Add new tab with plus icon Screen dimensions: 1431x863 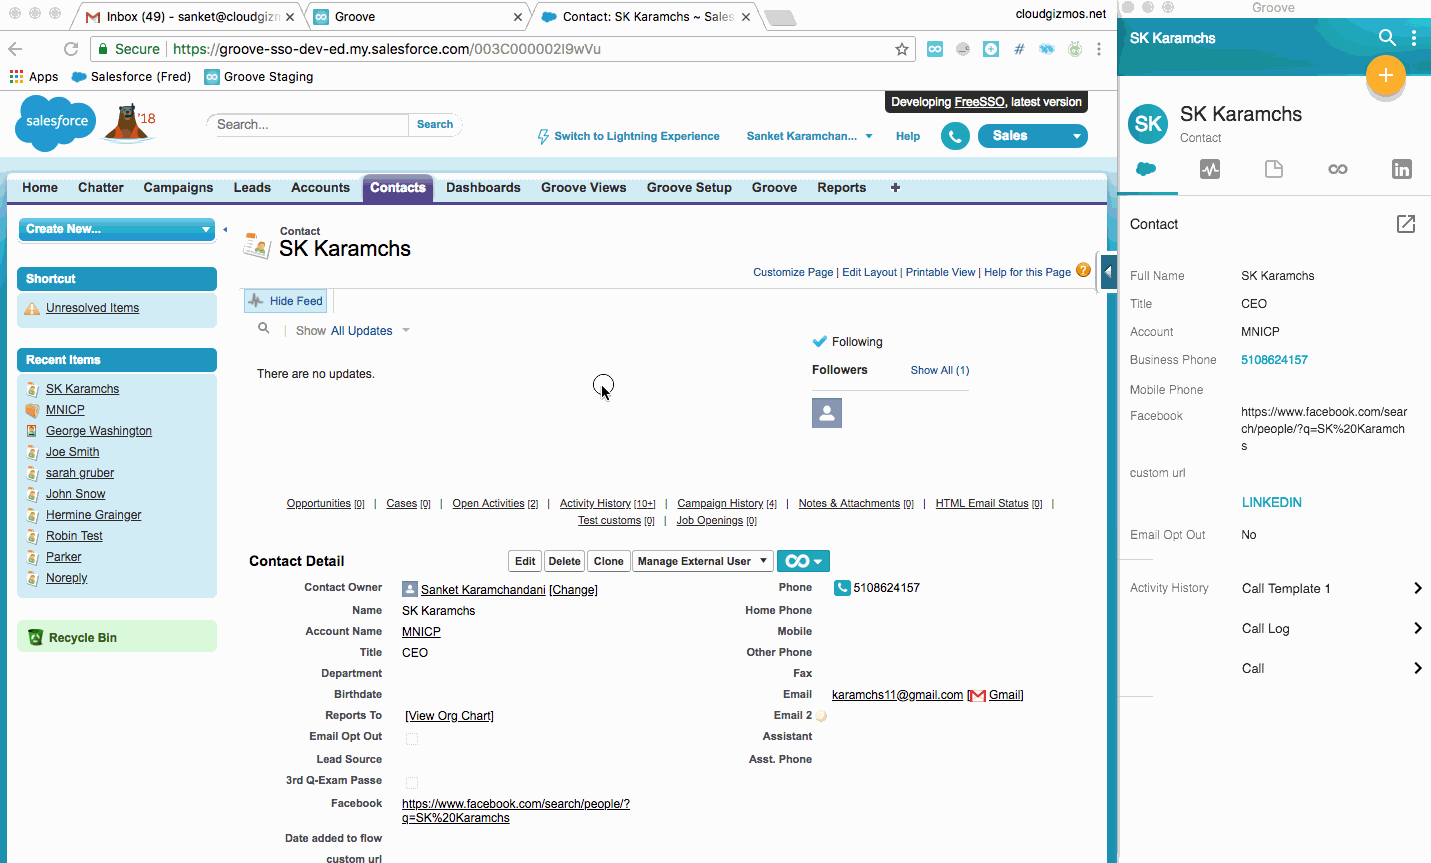895,187
